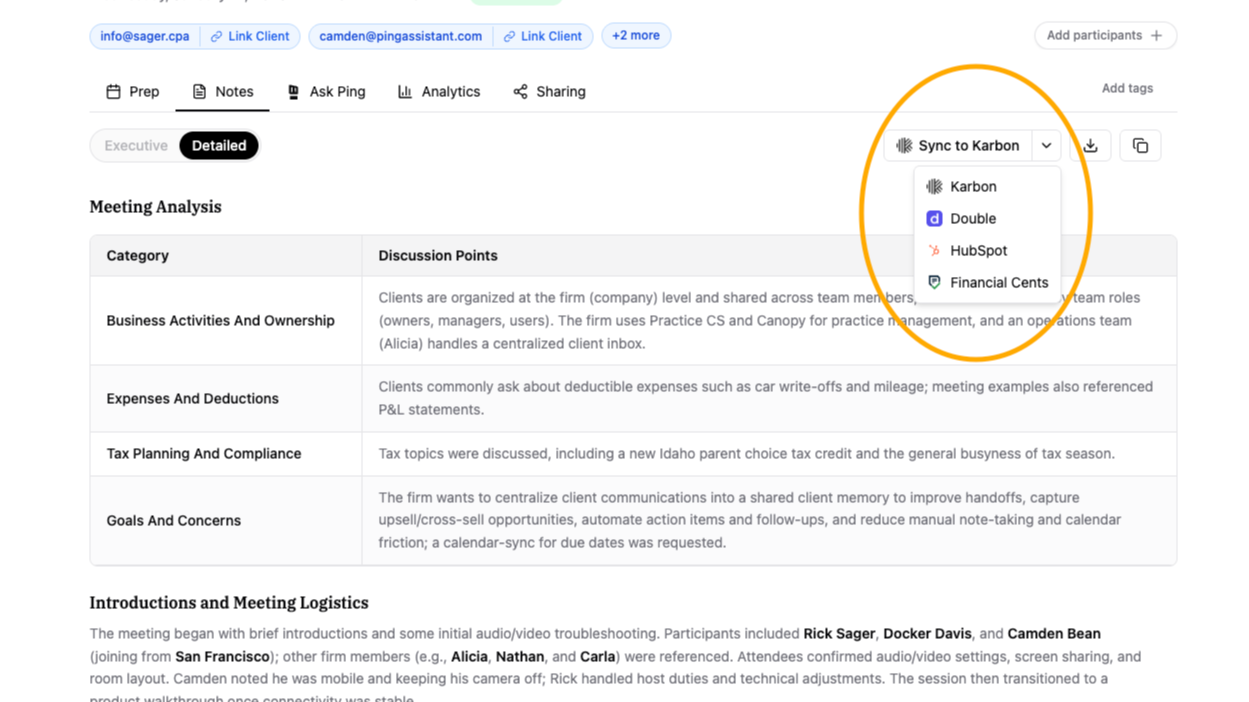Link client for info@sager.cpa
Viewport: 1249px width, 702px height.
(x=250, y=36)
